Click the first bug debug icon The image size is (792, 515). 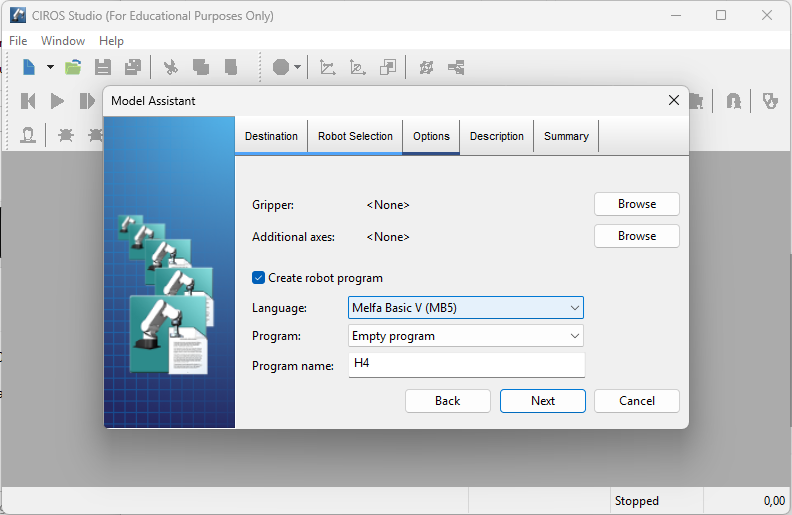coord(66,135)
